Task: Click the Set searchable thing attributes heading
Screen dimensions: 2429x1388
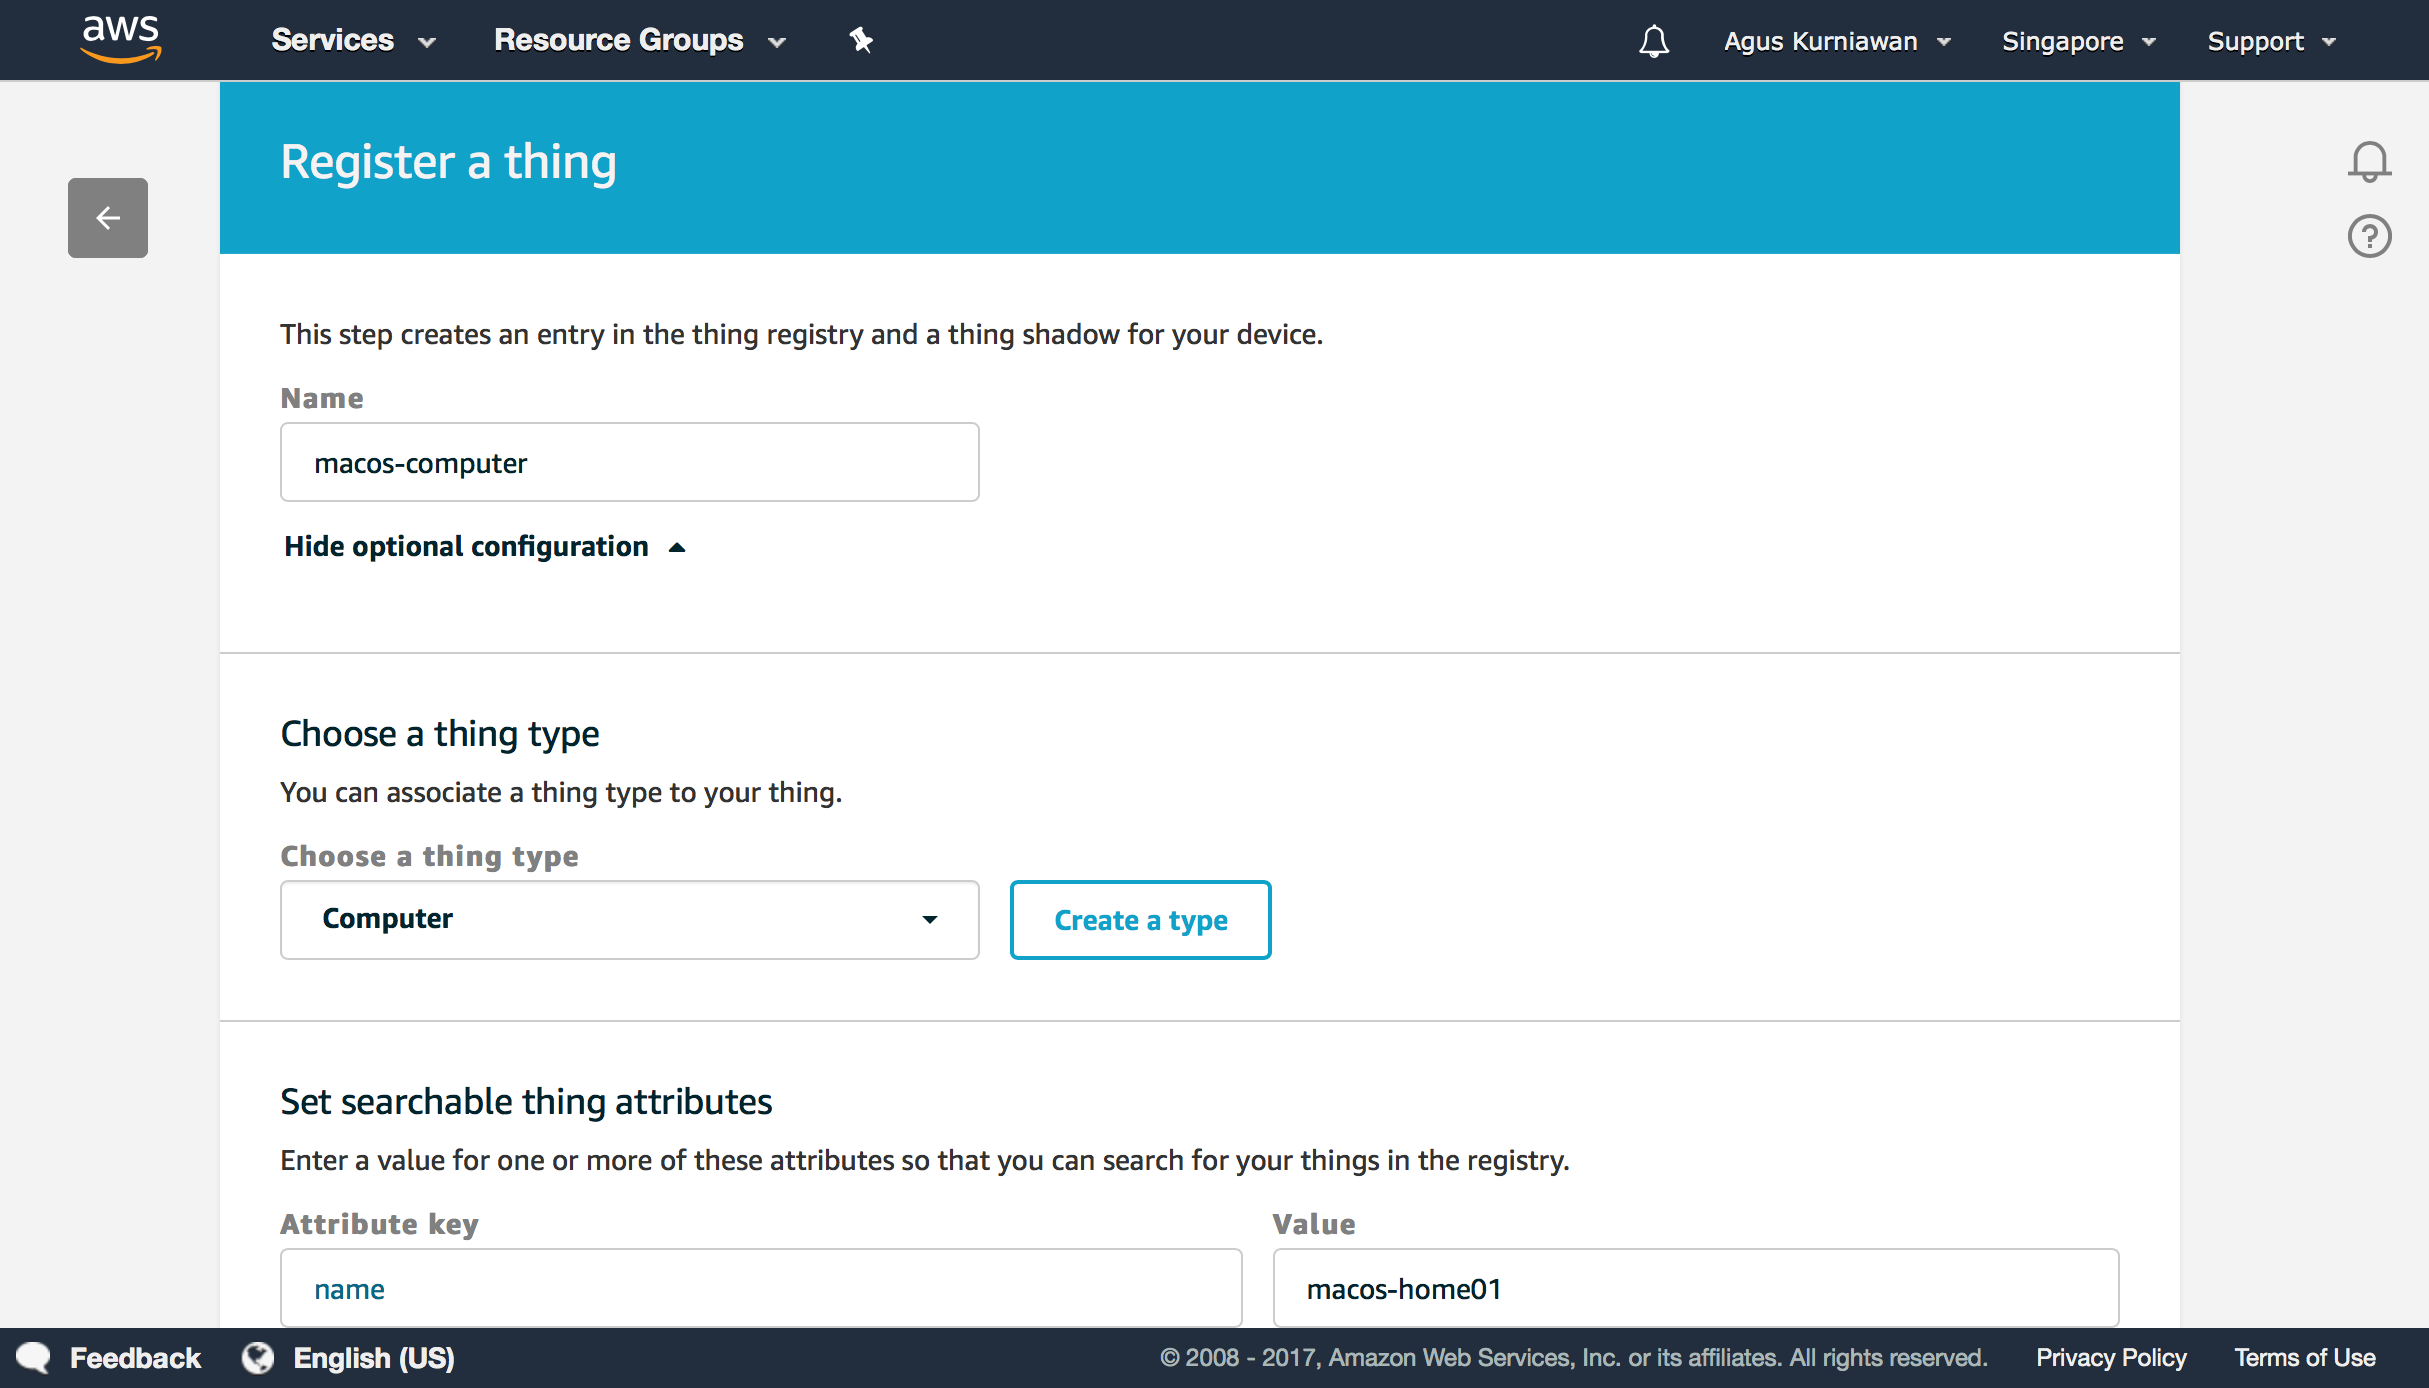Action: pyautogui.click(x=526, y=1102)
